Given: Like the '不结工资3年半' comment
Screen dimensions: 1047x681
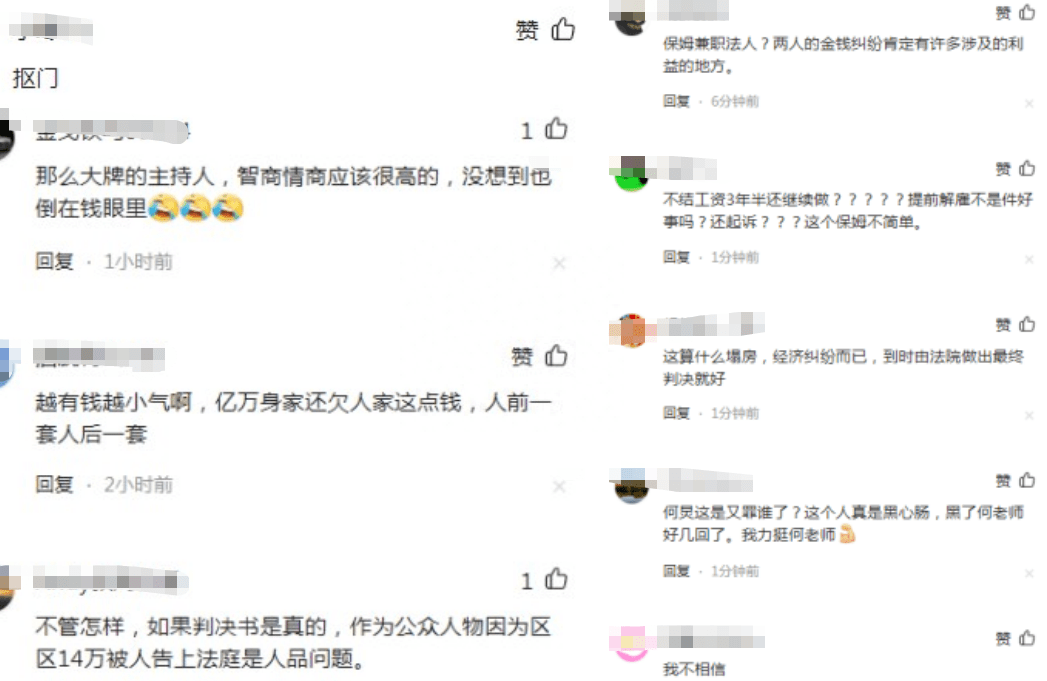Looking at the screenshot, I should 1027,168.
